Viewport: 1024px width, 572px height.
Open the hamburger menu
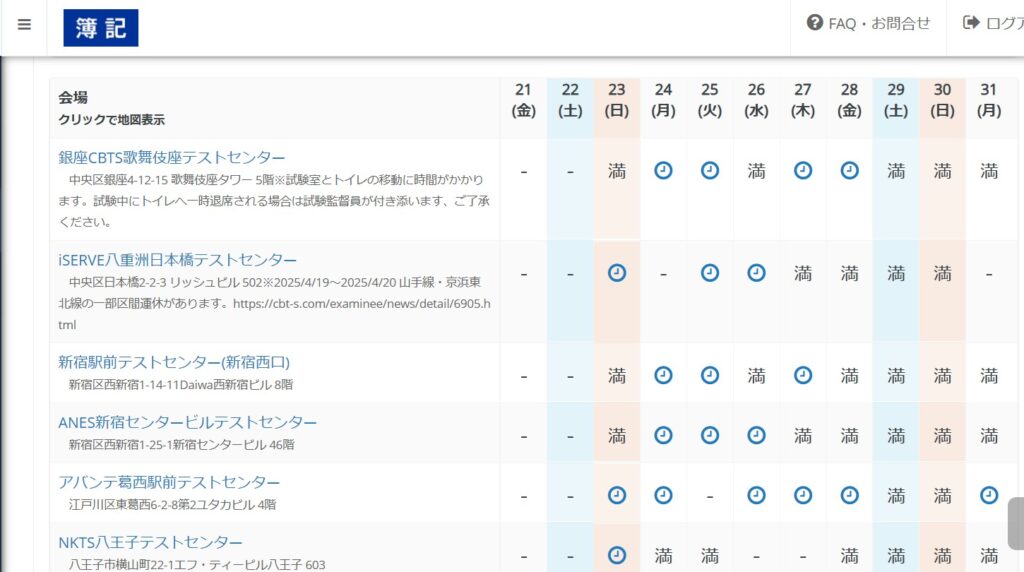24,25
